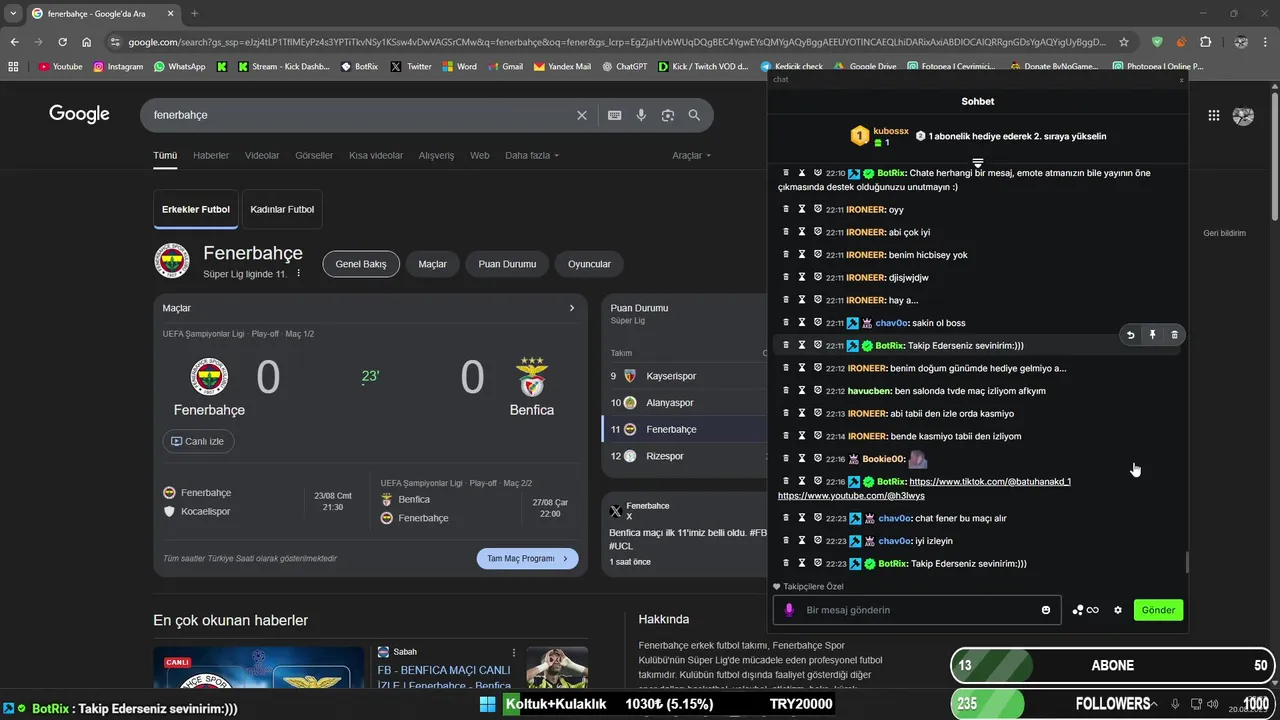
Task: Open the FB - BENFICA MAÇI CANLI headline
Action: click(444, 678)
